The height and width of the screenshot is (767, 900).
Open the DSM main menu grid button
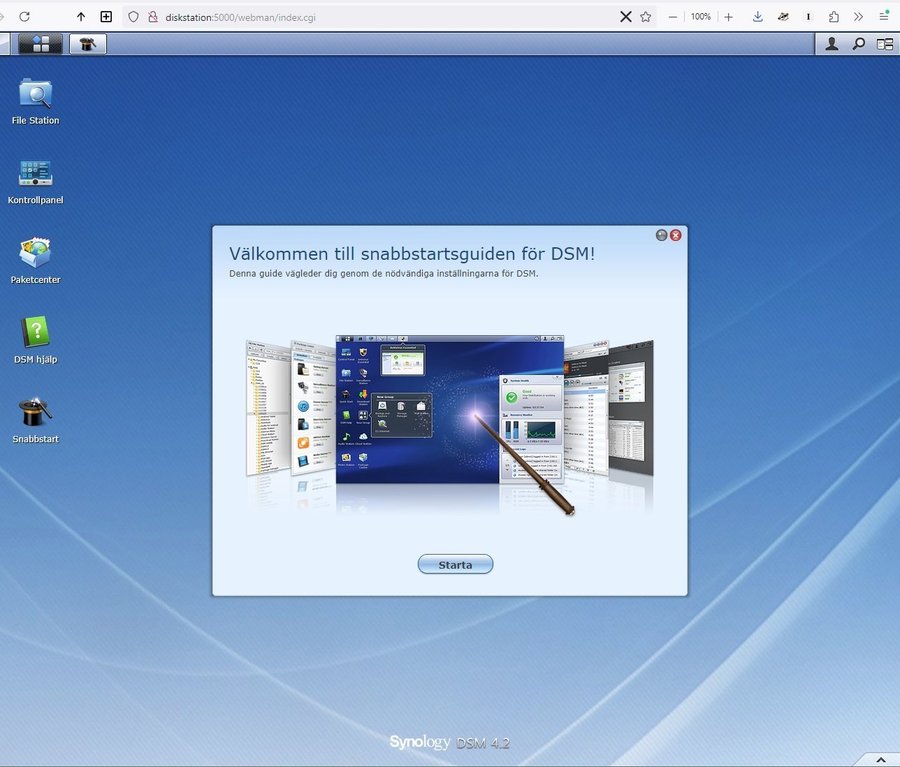click(x=40, y=44)
